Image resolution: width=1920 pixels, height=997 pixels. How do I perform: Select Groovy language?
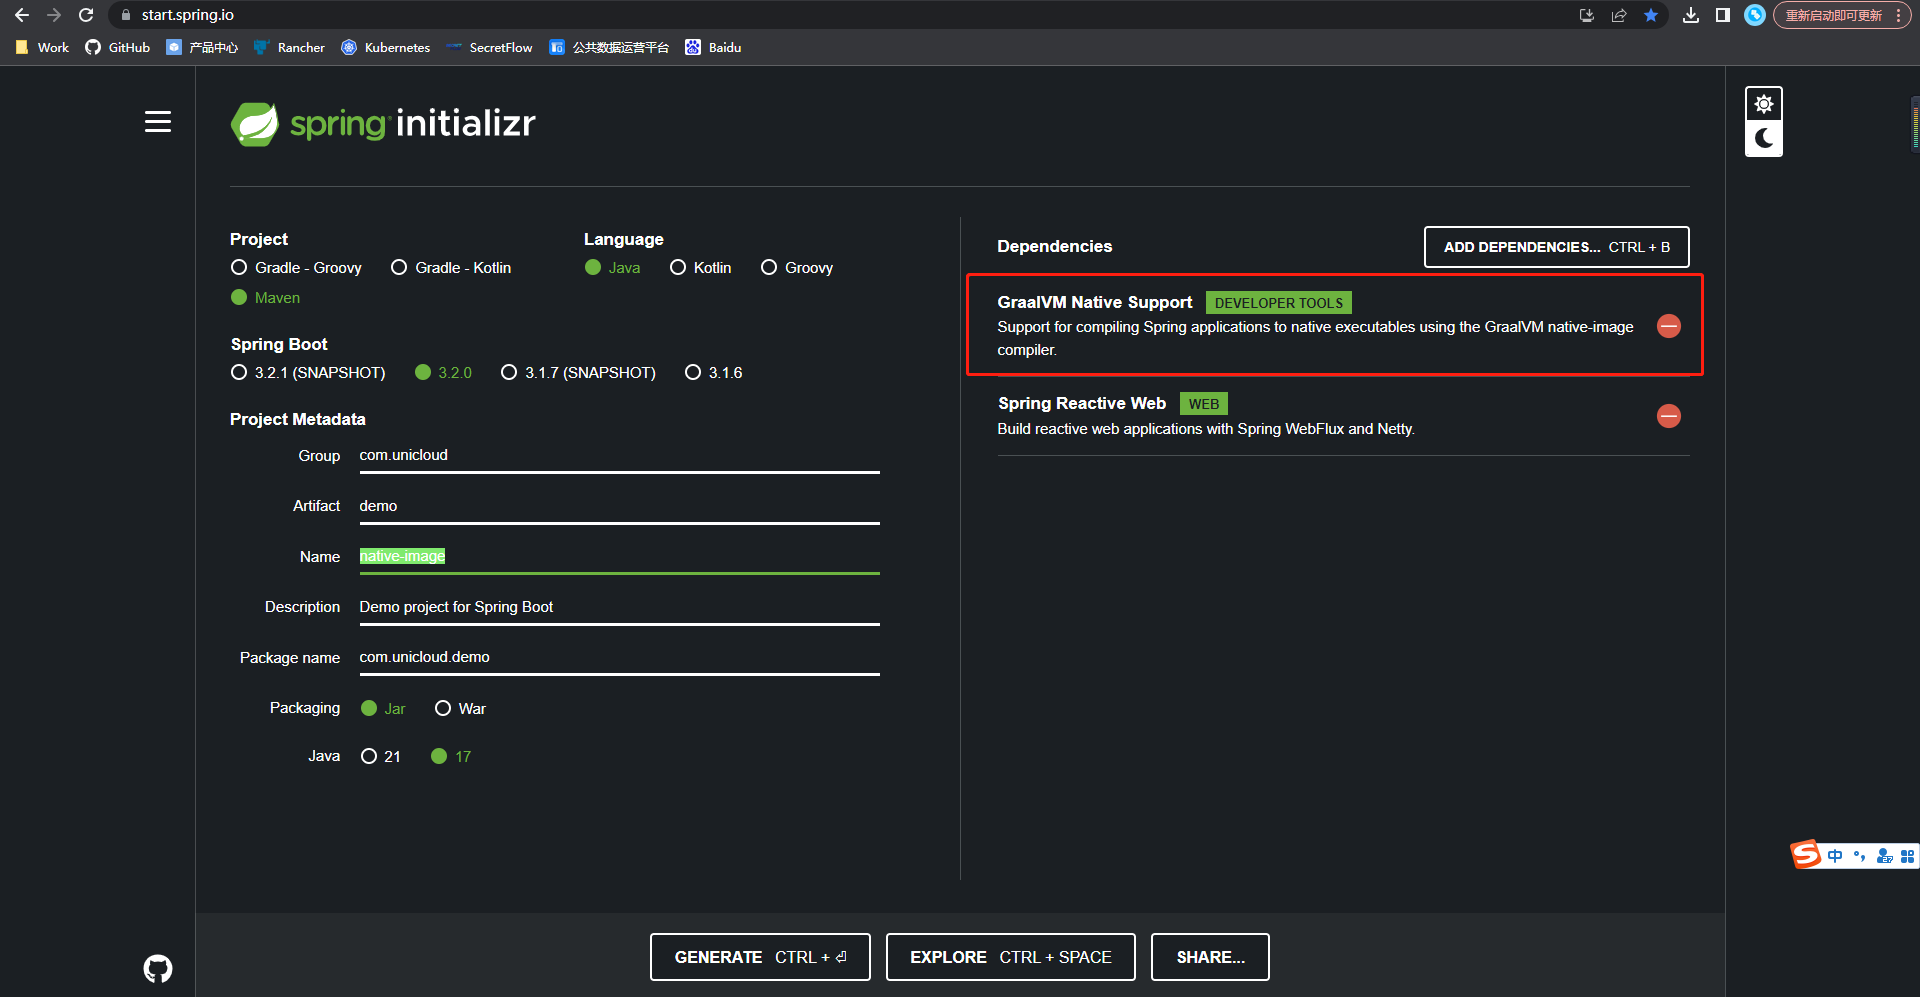pyautogui.click(x=797, y=268)
